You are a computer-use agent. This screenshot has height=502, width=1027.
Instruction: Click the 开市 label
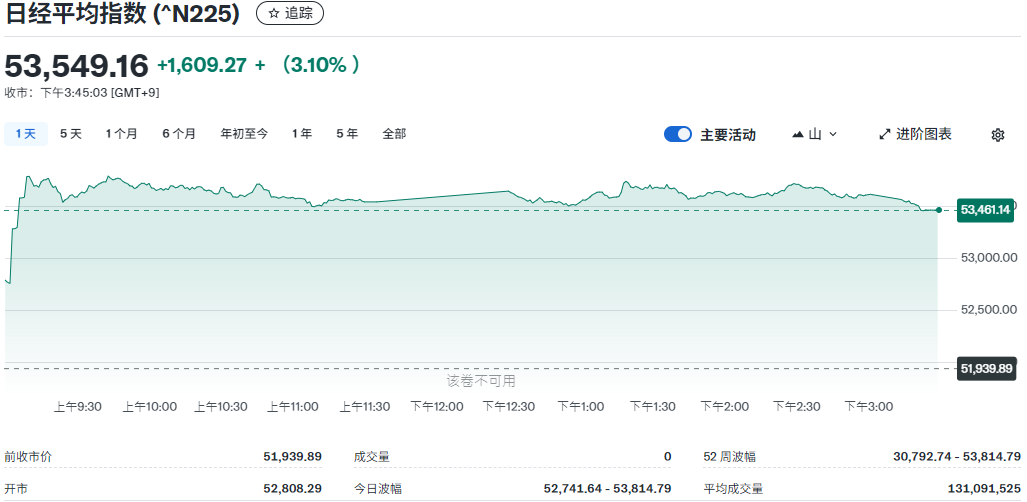[16, 489]
